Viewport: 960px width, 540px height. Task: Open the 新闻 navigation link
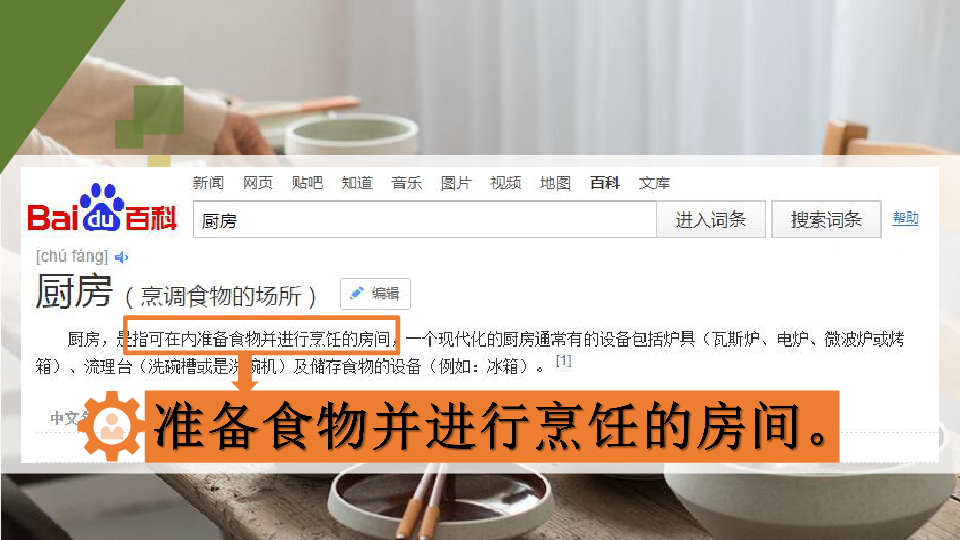pos(208,182)
